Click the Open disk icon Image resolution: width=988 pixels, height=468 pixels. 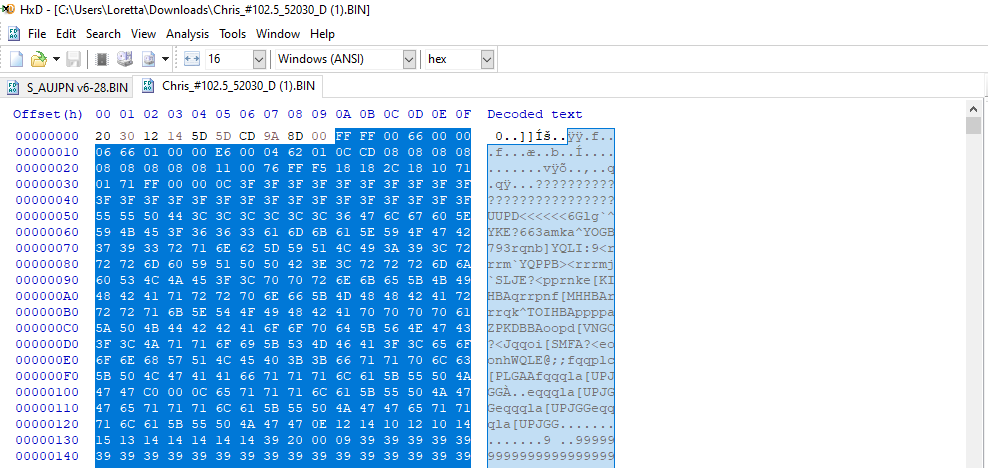125,60
